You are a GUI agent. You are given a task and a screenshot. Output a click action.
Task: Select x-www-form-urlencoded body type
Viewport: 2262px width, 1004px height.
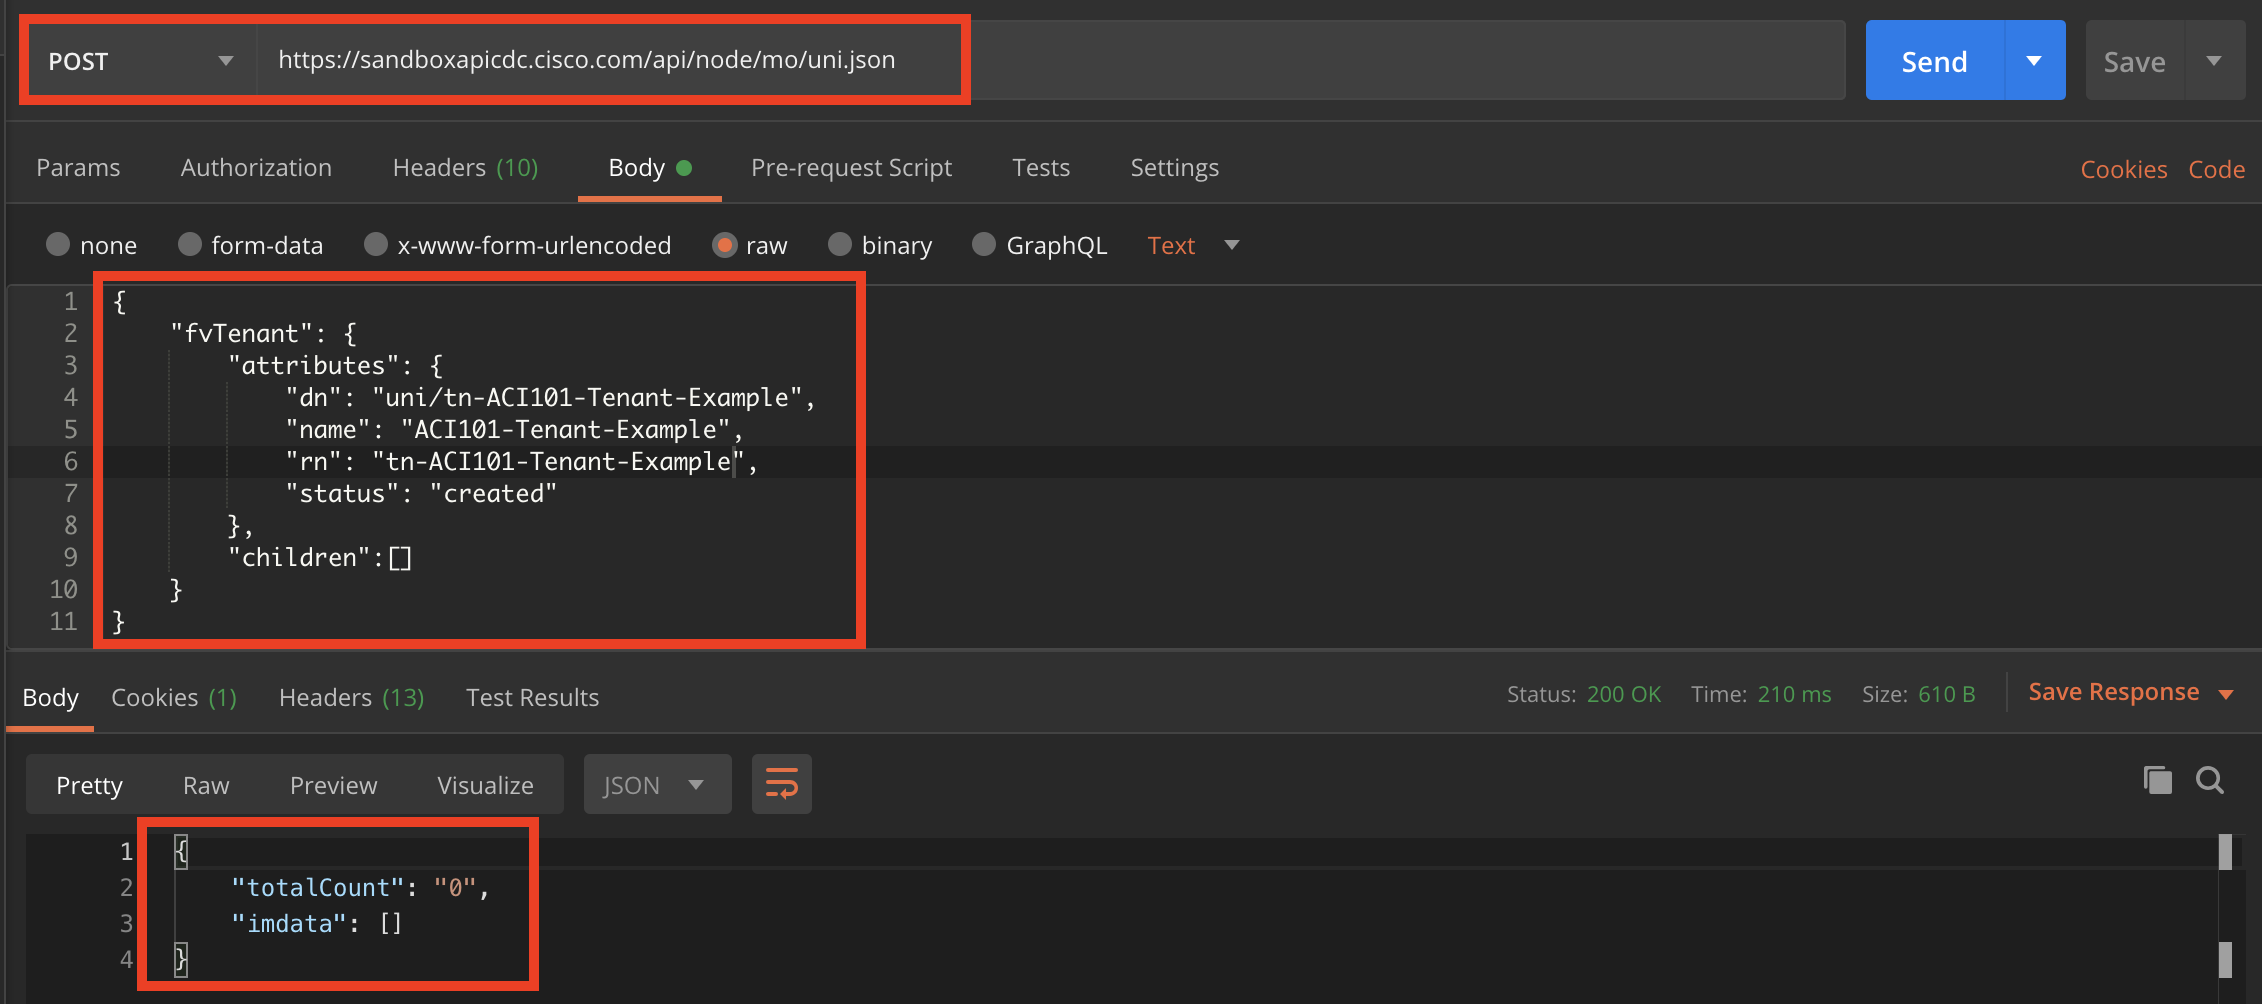[376, 245]
